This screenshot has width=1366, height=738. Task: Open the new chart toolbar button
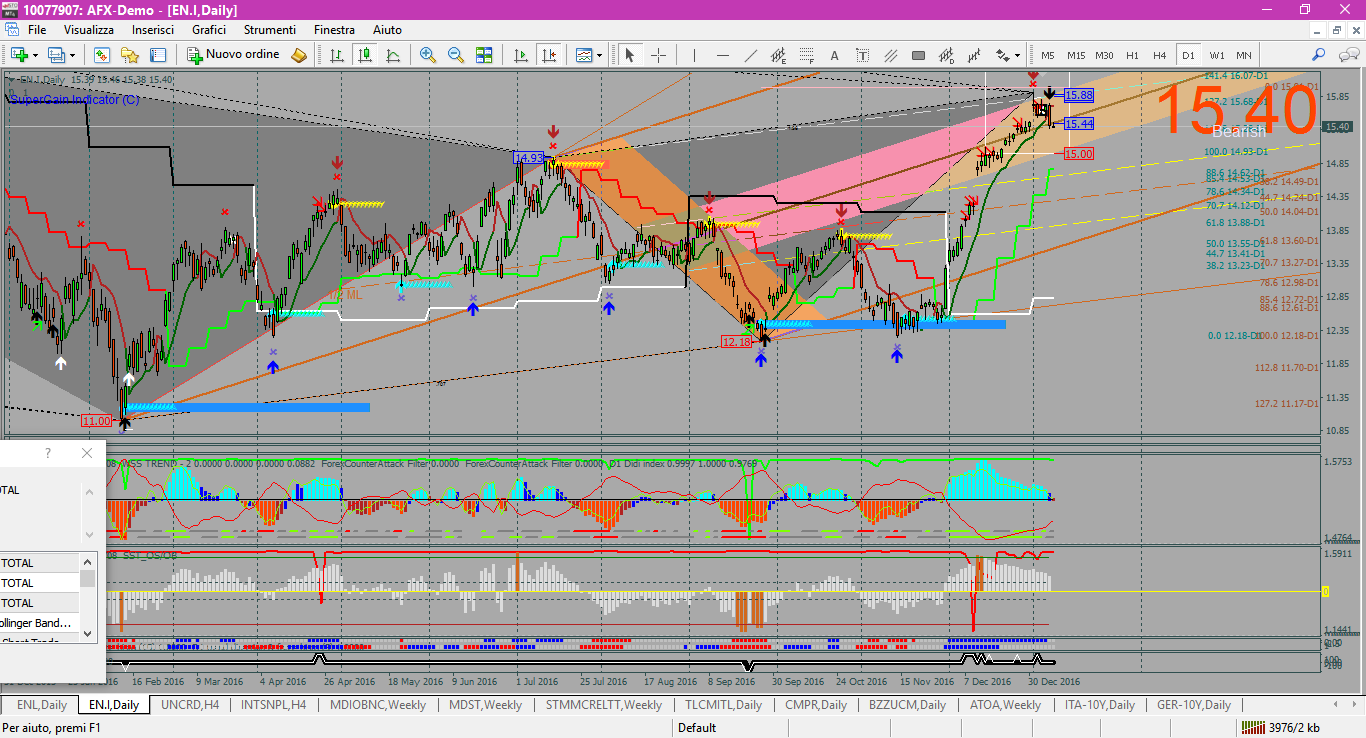19,55
